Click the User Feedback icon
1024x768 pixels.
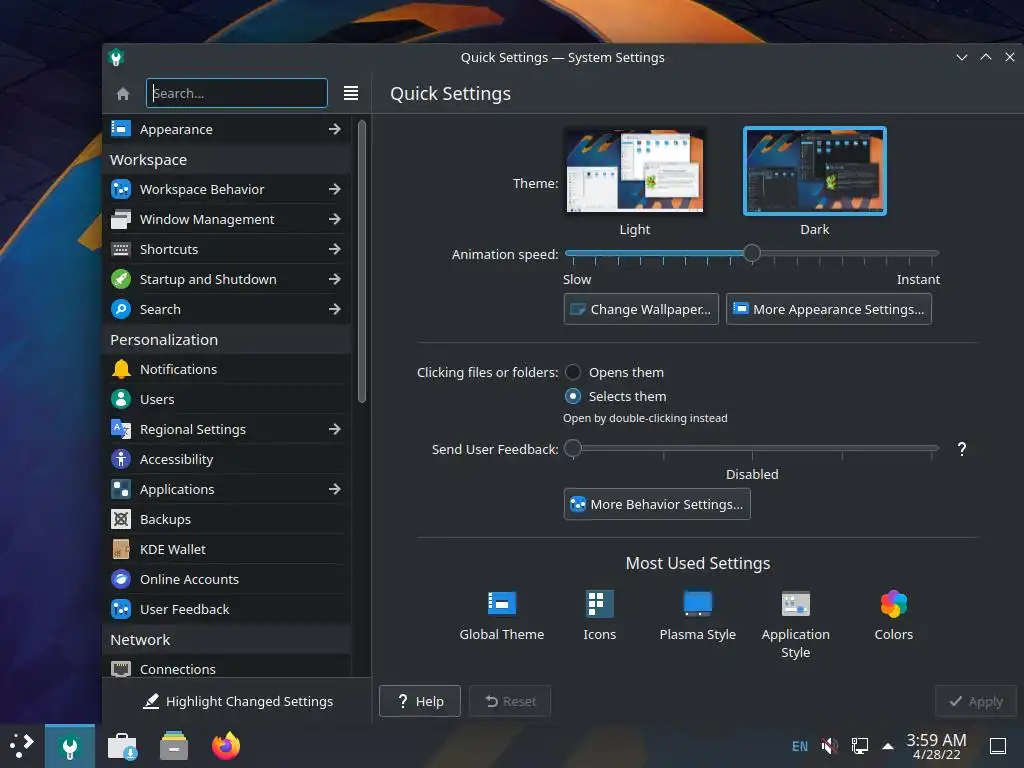(121, 609)
